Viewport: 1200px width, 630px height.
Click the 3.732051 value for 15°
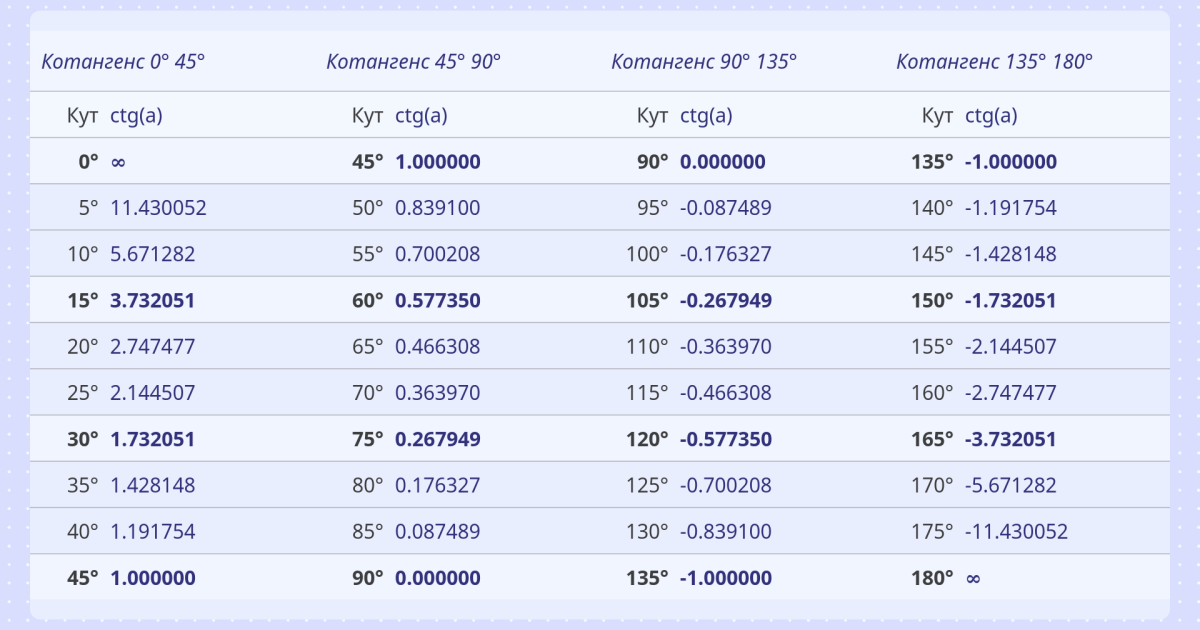tap(152, 300)
